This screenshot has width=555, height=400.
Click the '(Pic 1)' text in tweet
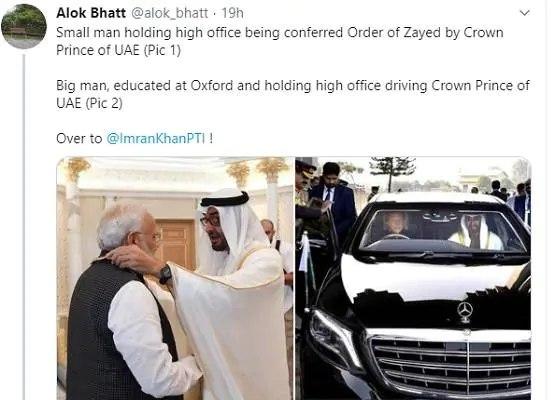coord(162,50)
